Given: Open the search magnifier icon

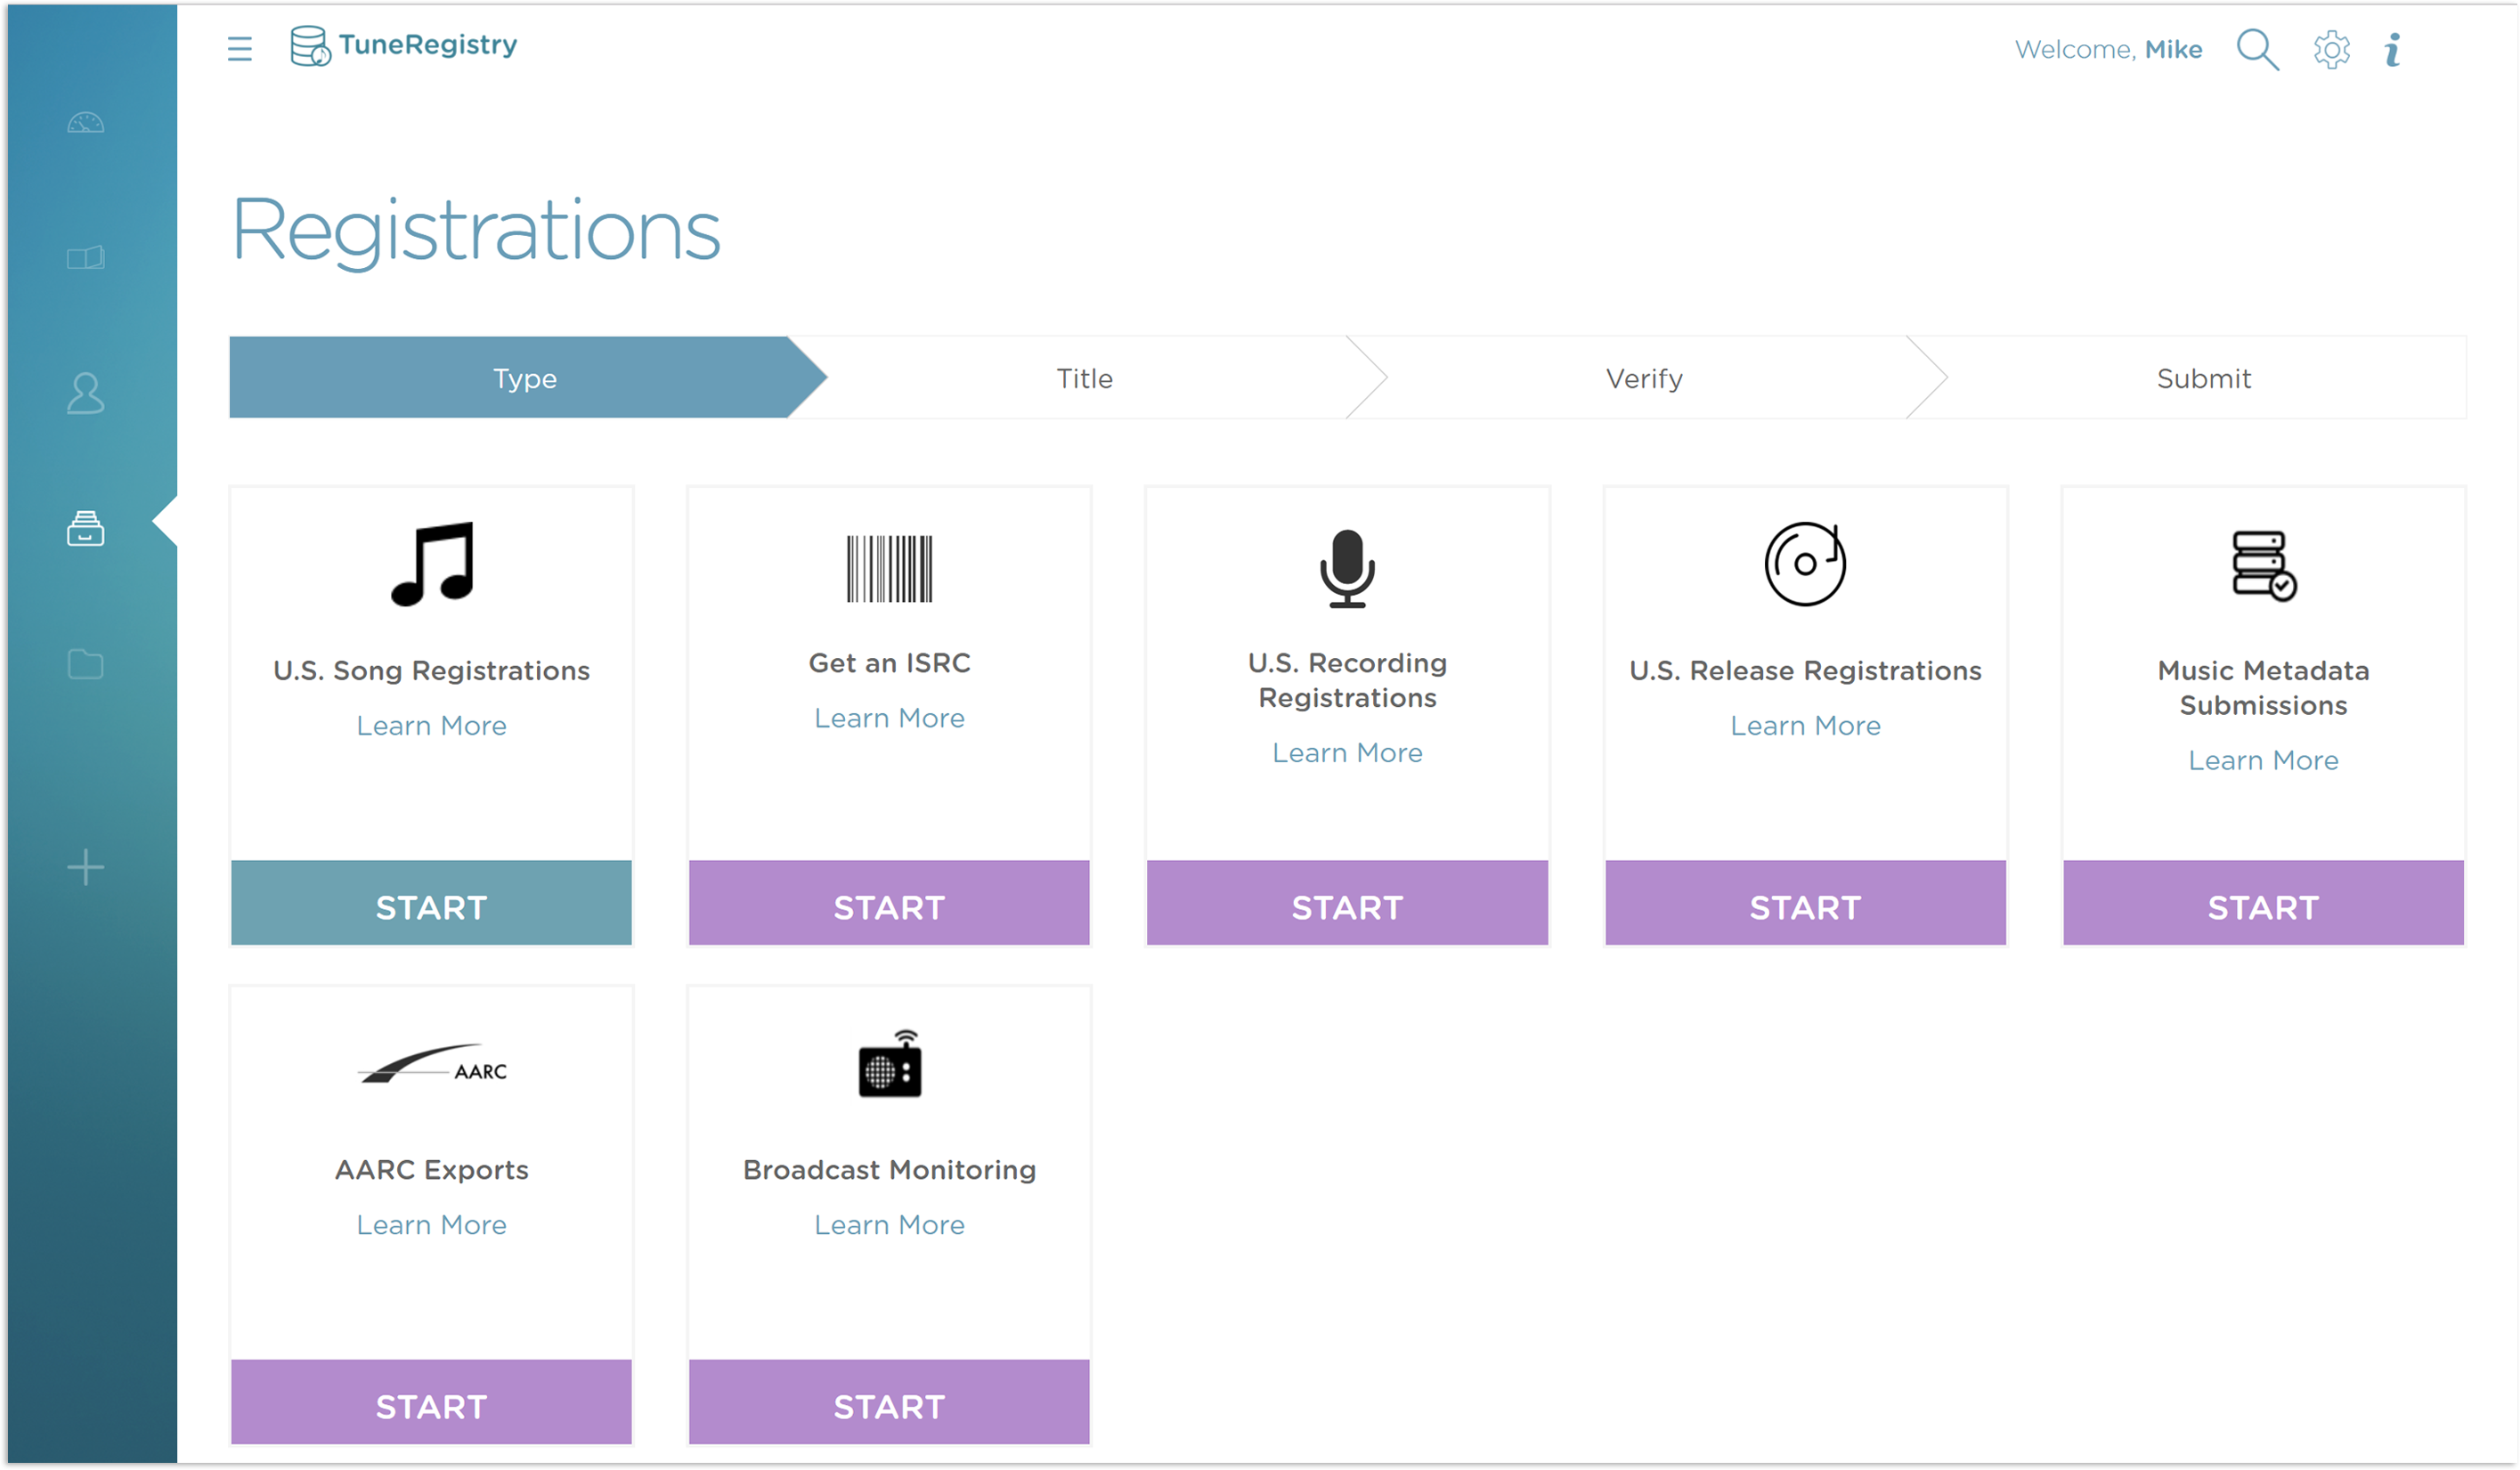Looking at the screenshot, I should click(2257, 49).
